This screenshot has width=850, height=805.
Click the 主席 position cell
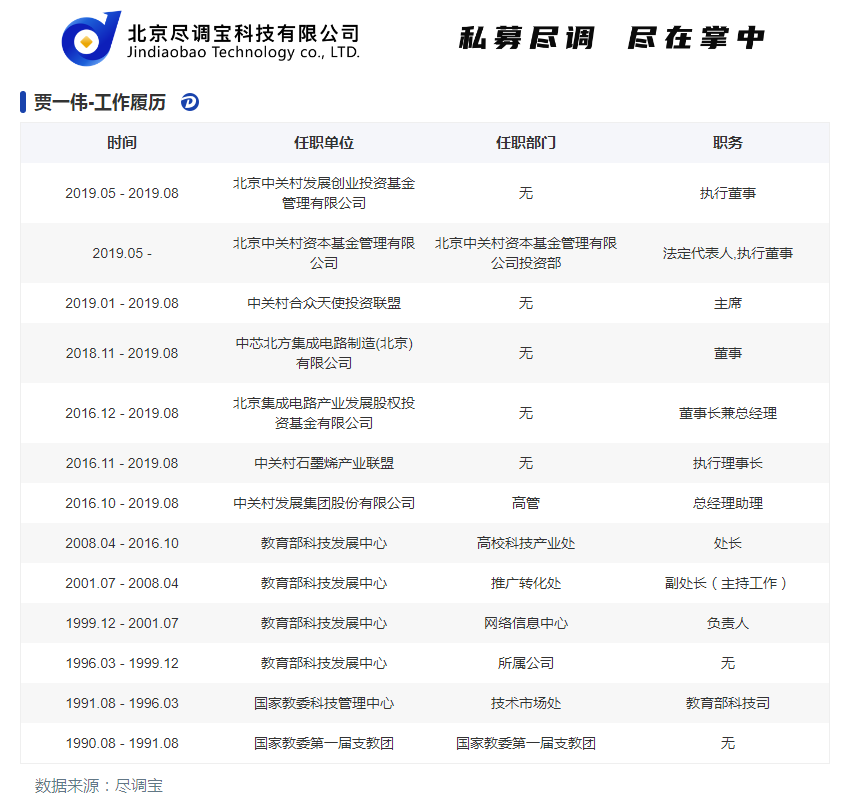tap(727, 303)
